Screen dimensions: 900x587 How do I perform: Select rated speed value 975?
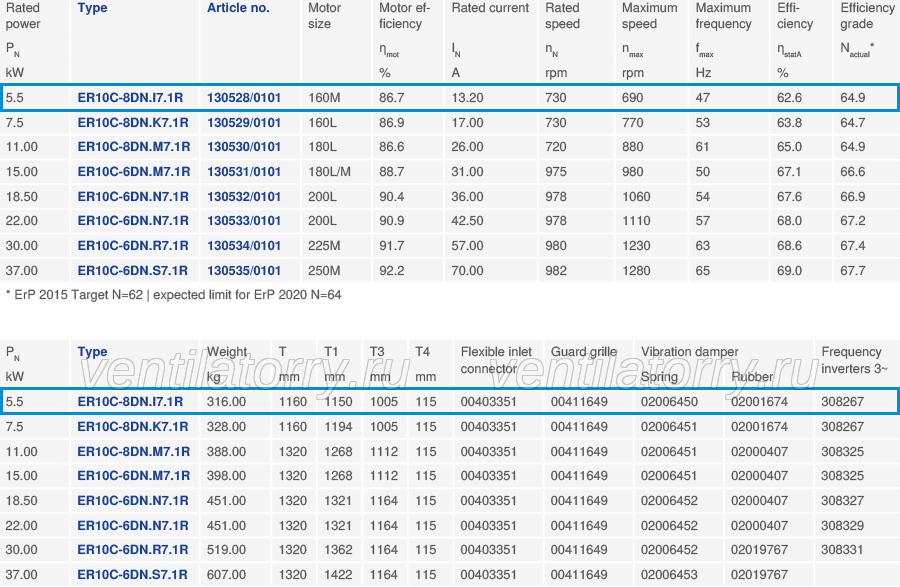(x=556, y=172)
